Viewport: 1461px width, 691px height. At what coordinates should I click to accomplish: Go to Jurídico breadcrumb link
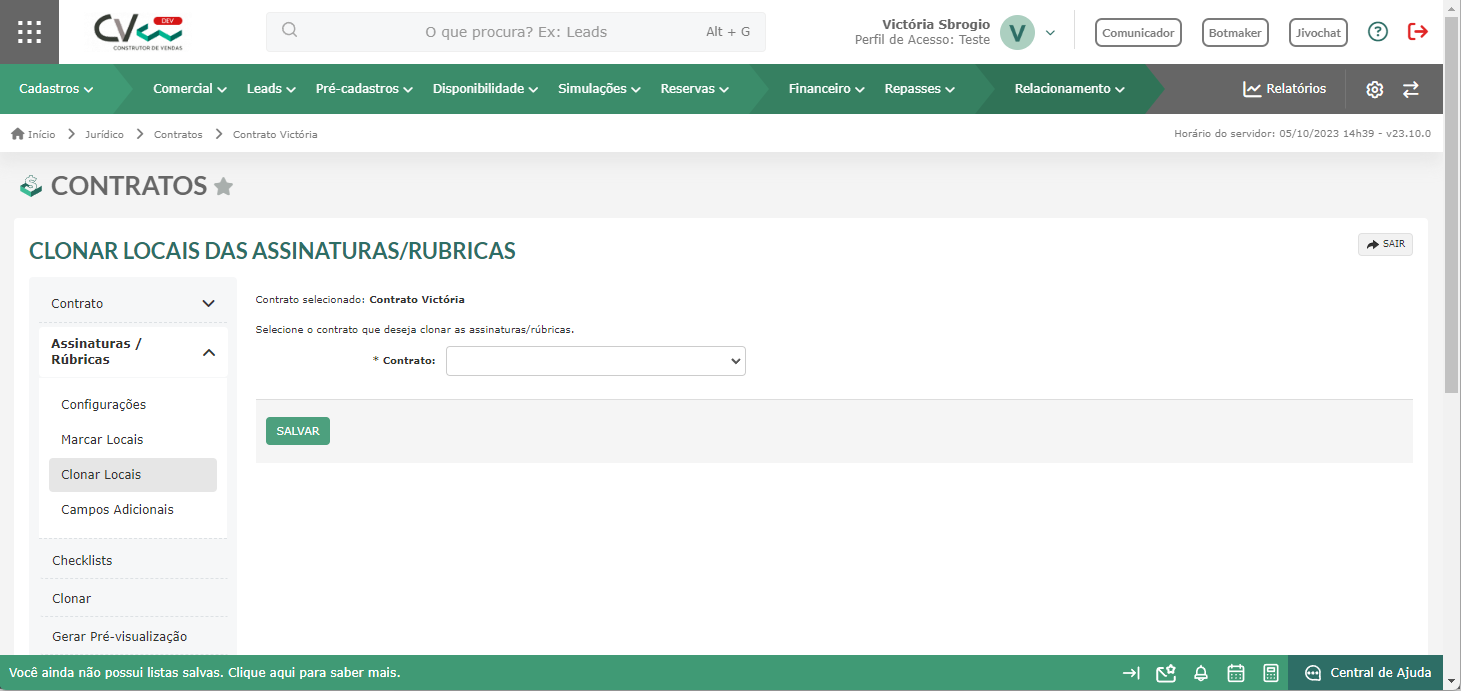105,134
